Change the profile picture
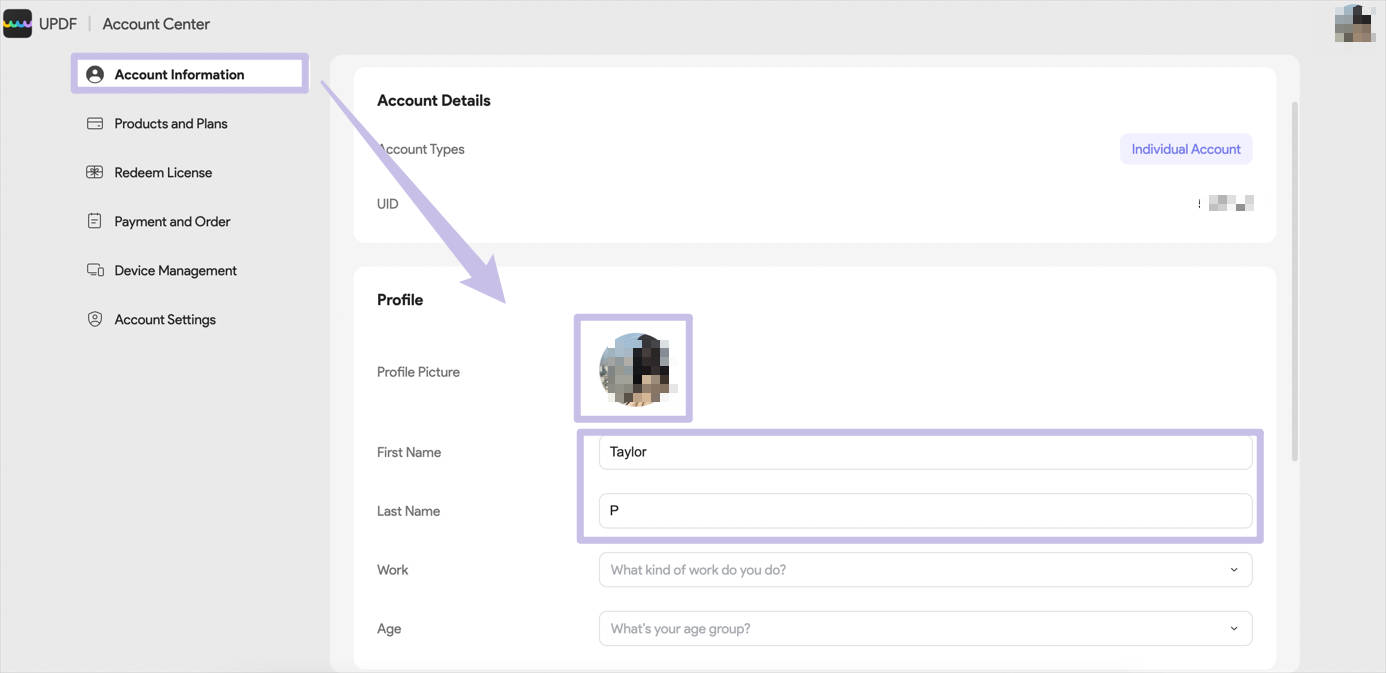 pyautogui.click(x=634, y=369)
